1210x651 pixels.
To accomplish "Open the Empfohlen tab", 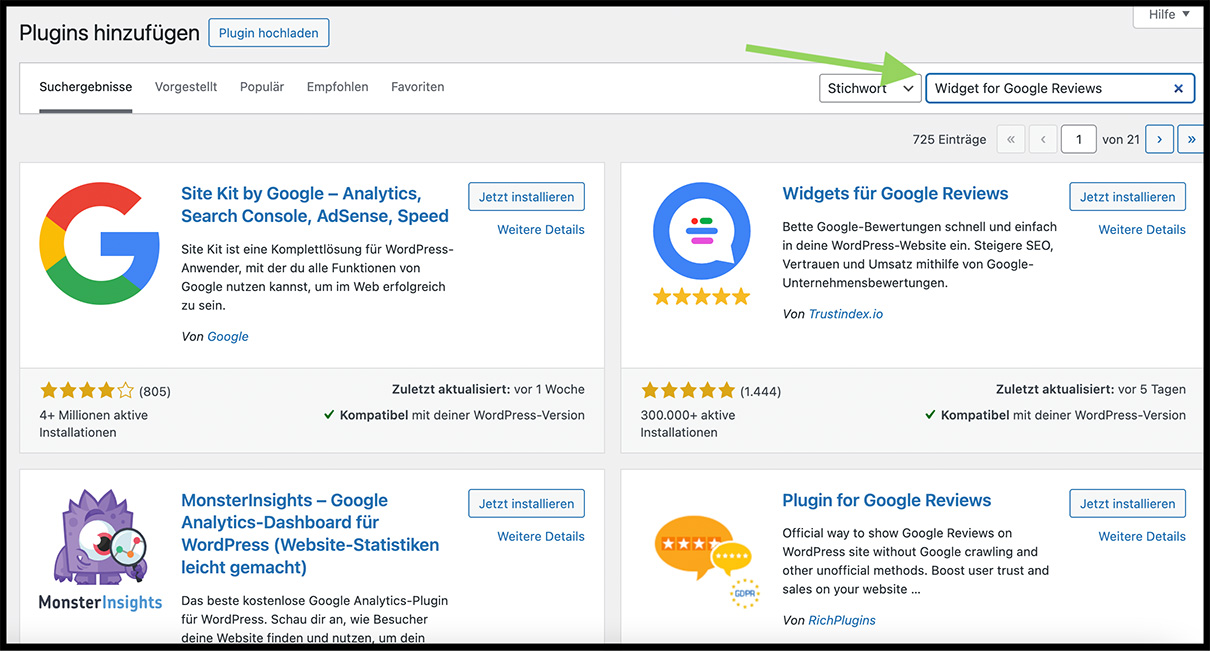I will tap(338, 87).
